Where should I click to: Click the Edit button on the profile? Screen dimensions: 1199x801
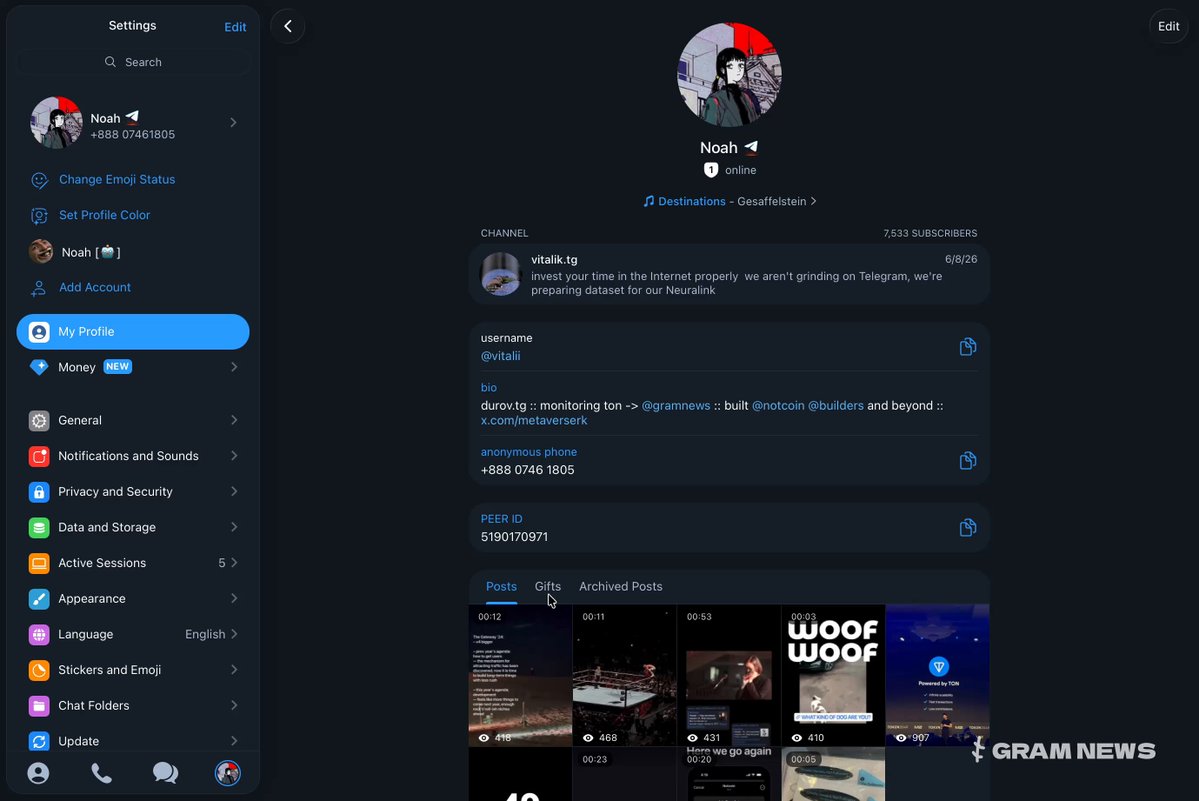point(1168,26)
